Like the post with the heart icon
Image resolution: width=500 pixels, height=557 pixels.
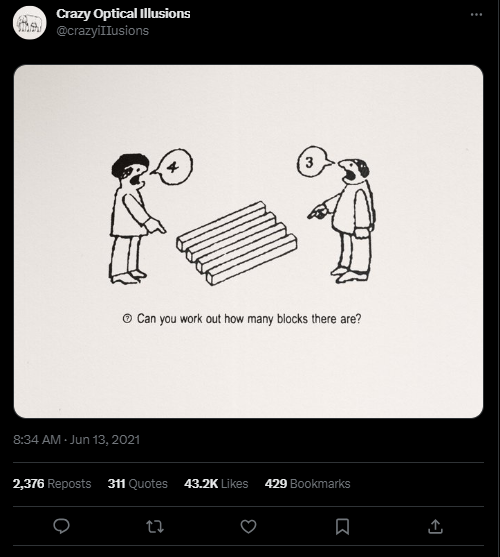(248, 526)
